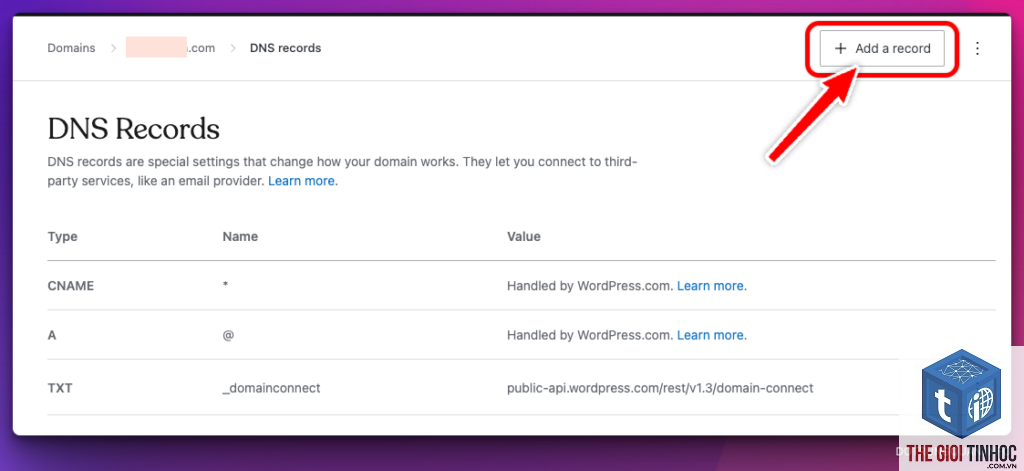Open Learn more link in A record row
The width and height of the screenshot is (1024, 471).
(x=710, y=335)
